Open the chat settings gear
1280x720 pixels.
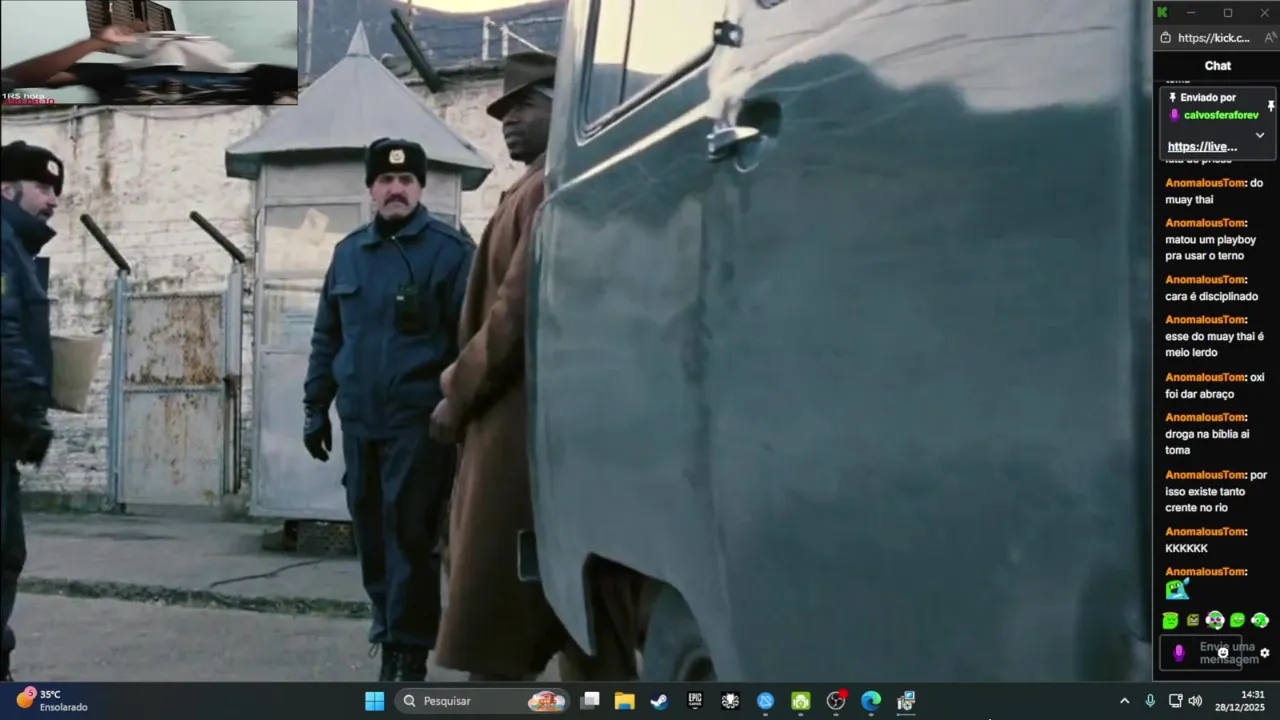[x=1265, y=653]
